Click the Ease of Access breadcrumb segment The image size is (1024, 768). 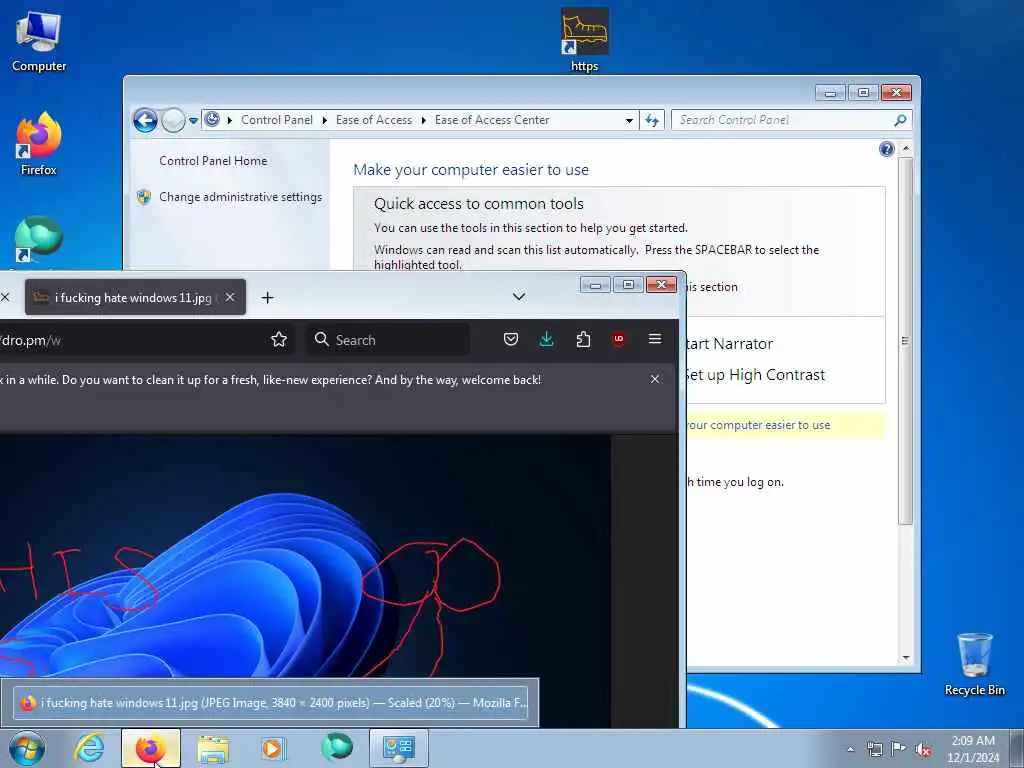(374, 120)
